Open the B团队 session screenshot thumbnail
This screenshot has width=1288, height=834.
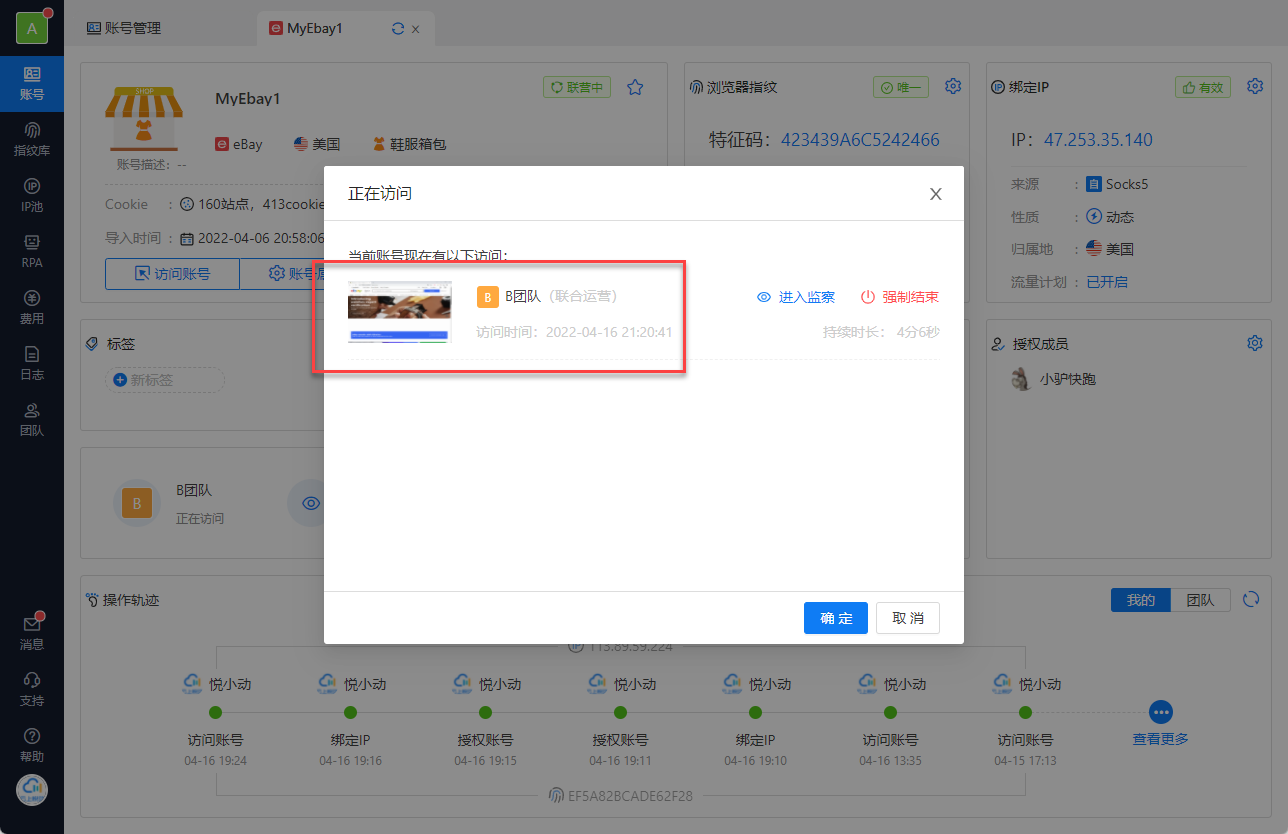click(399, 313)
